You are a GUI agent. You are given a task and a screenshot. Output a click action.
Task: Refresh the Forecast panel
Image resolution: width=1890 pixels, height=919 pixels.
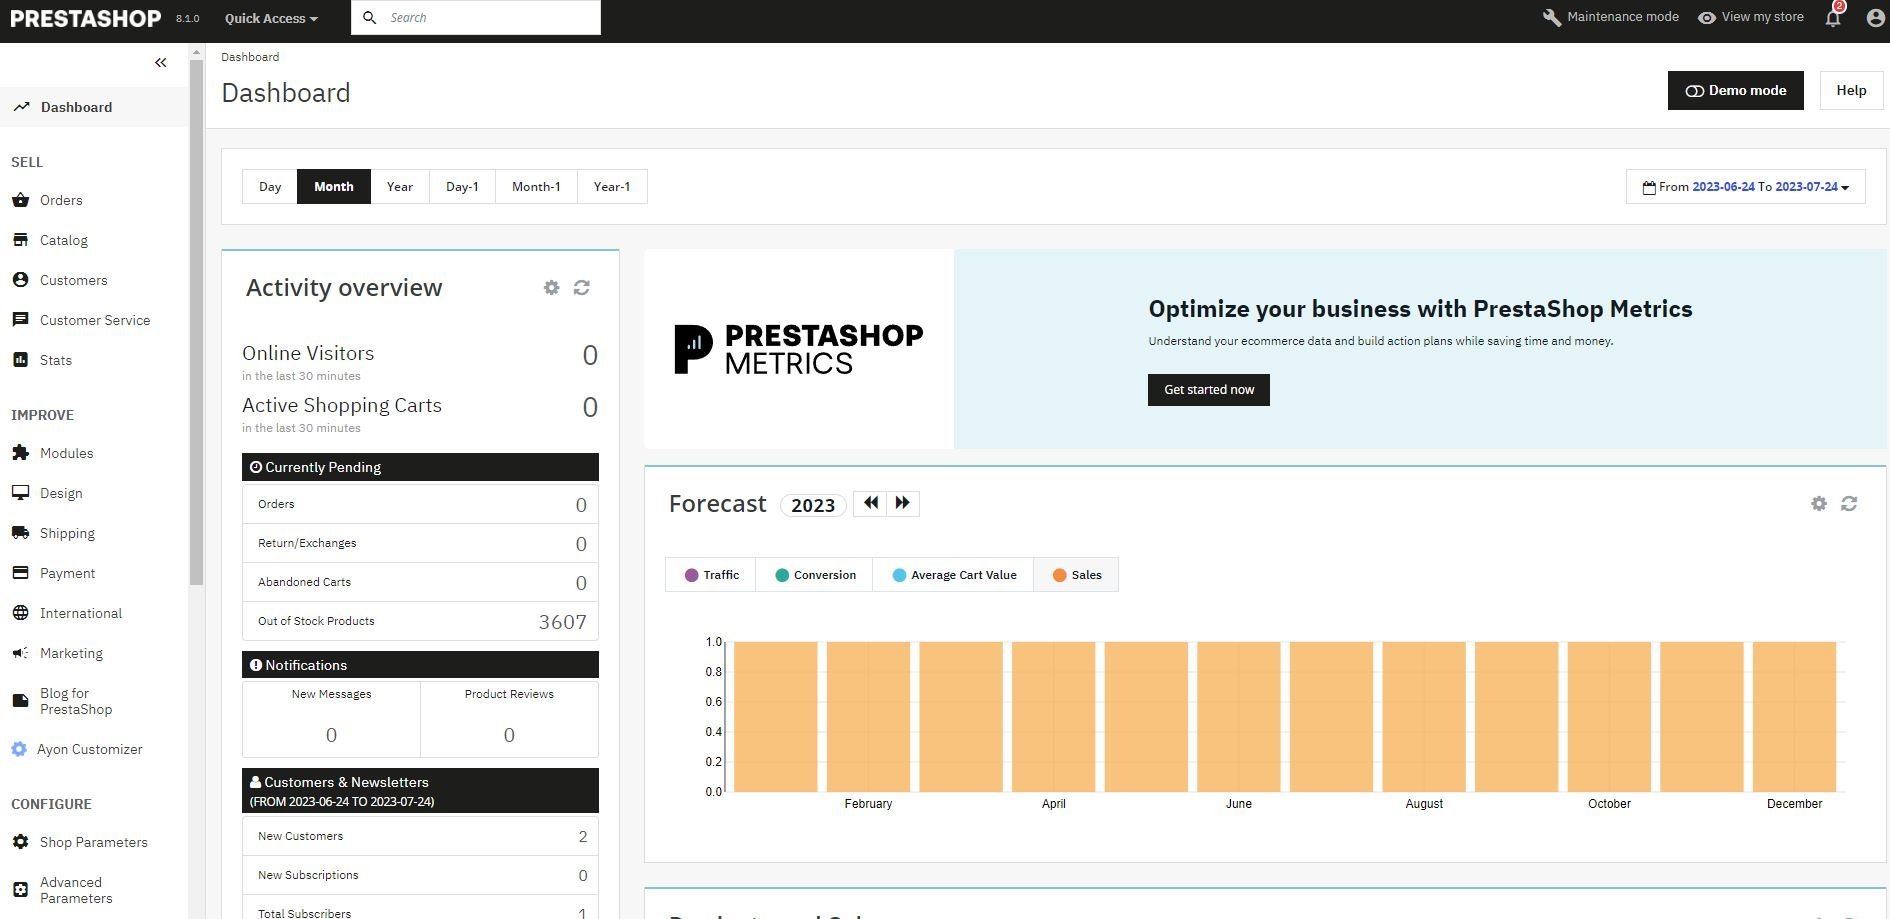pos(1849,504)
